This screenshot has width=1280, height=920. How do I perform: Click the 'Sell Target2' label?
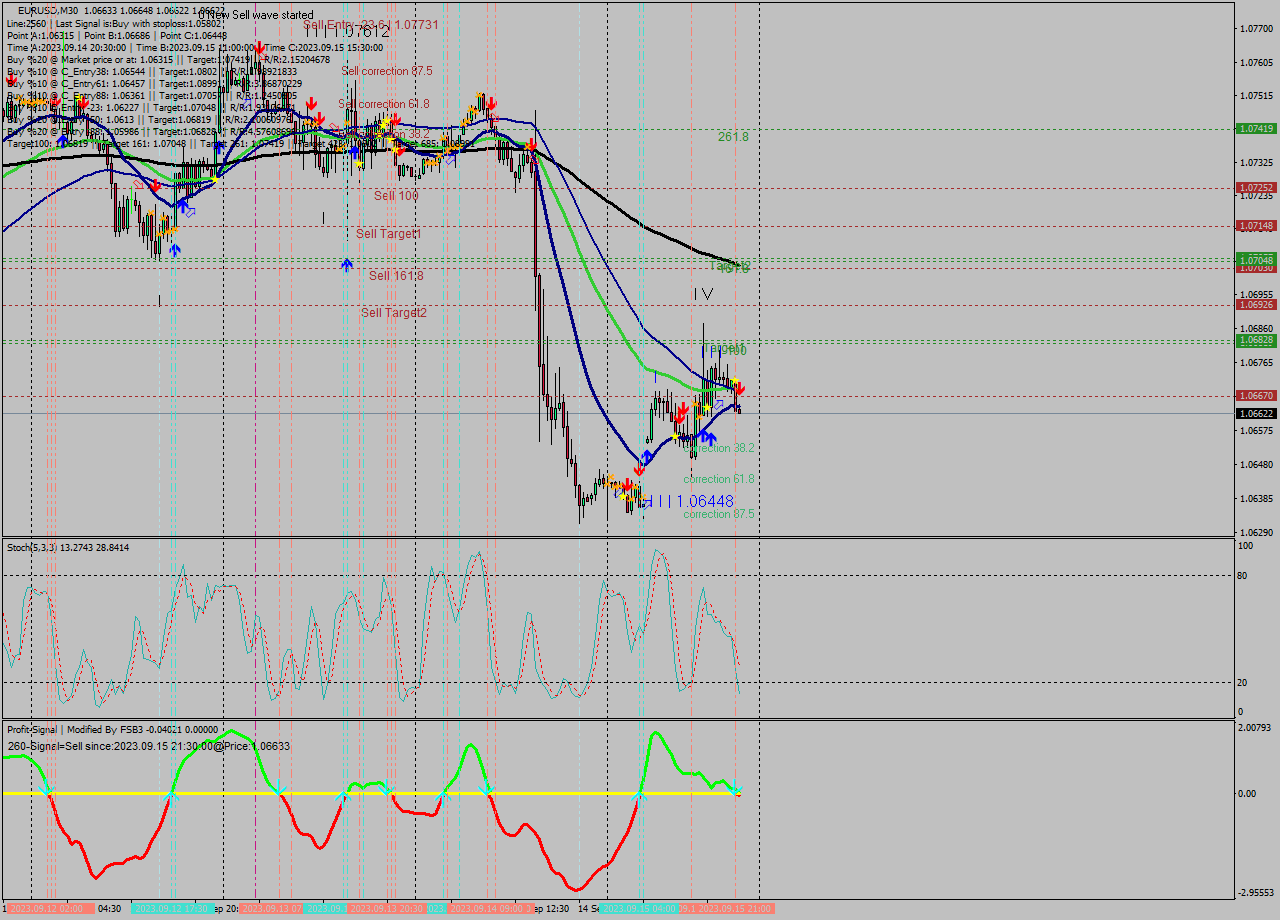(x=394, y=313)
